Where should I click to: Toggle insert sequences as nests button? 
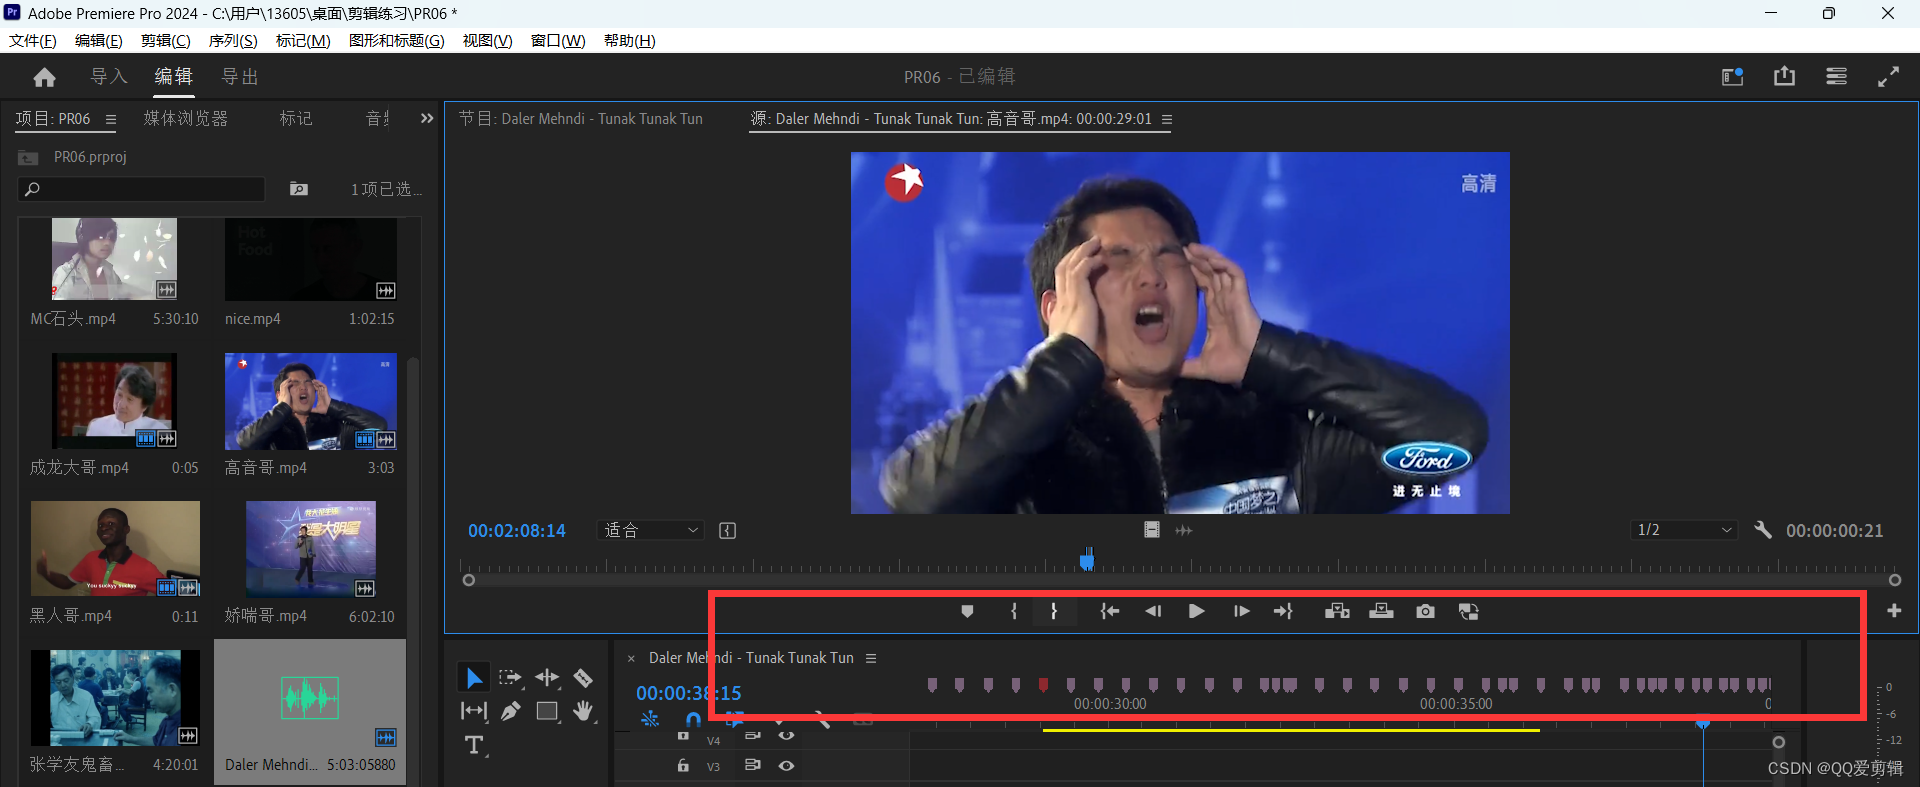coord(650,719)
